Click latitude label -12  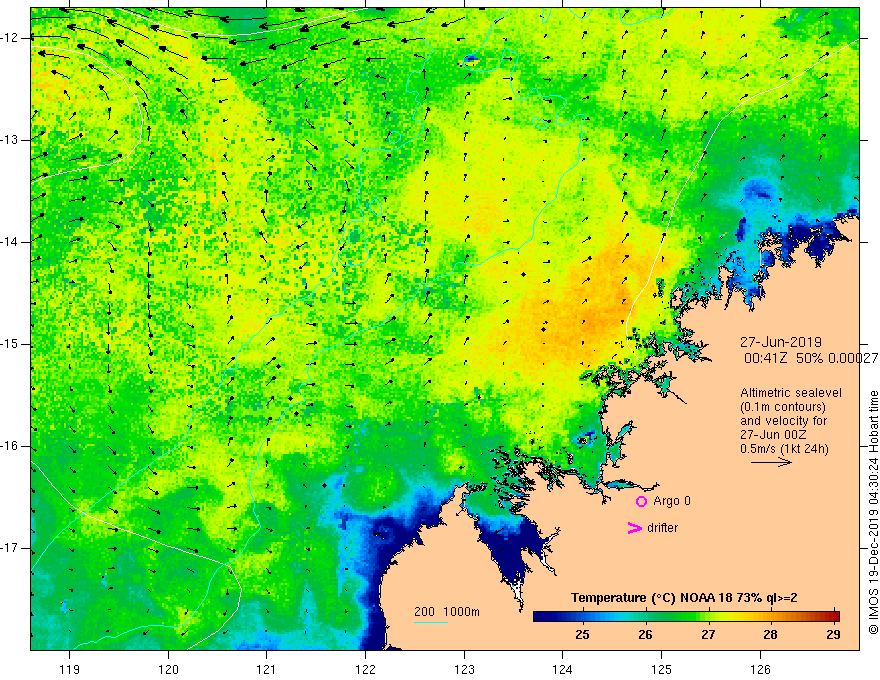[11, 38]
